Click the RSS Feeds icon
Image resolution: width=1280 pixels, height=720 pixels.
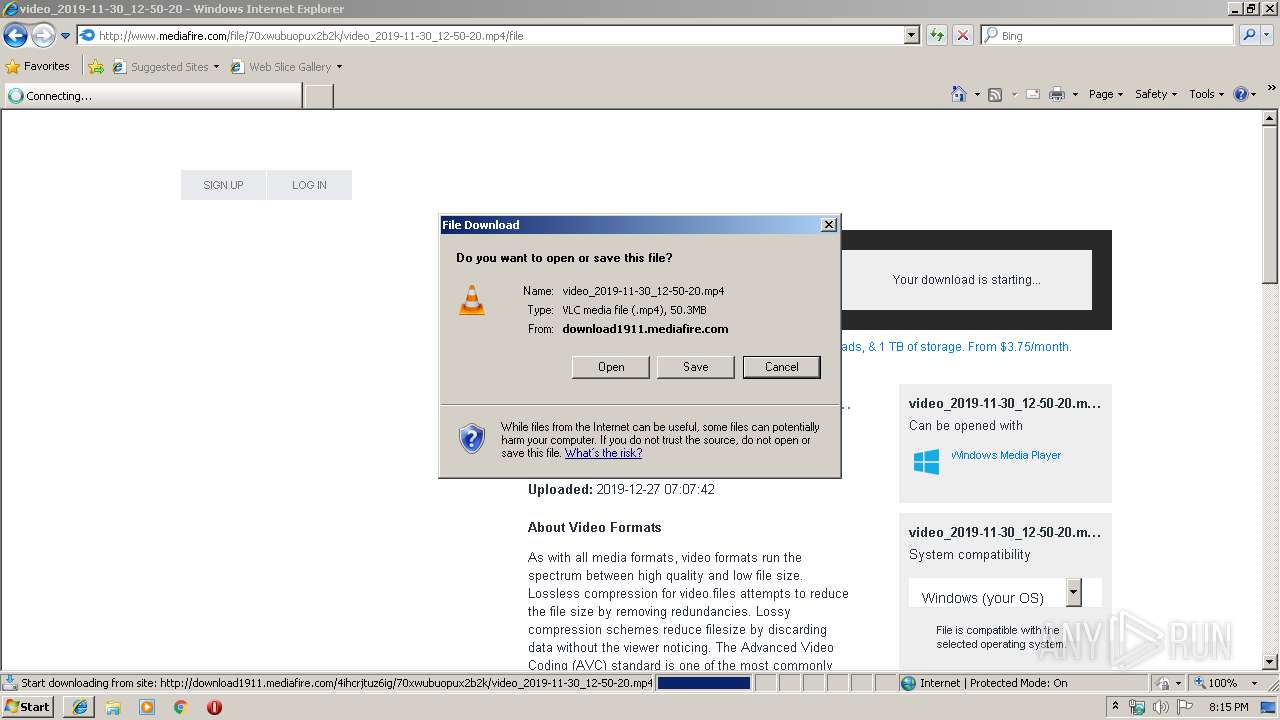[995, 94]
